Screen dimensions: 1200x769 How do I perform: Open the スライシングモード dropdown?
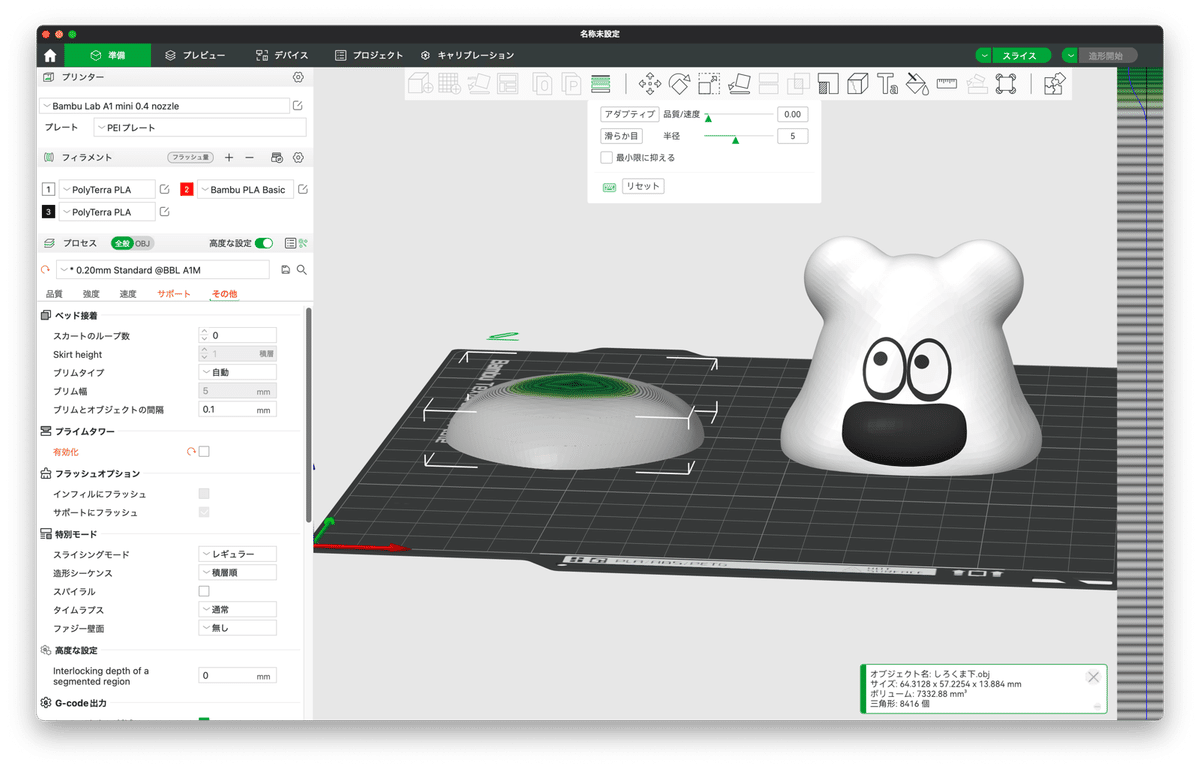tap(238, 554)
